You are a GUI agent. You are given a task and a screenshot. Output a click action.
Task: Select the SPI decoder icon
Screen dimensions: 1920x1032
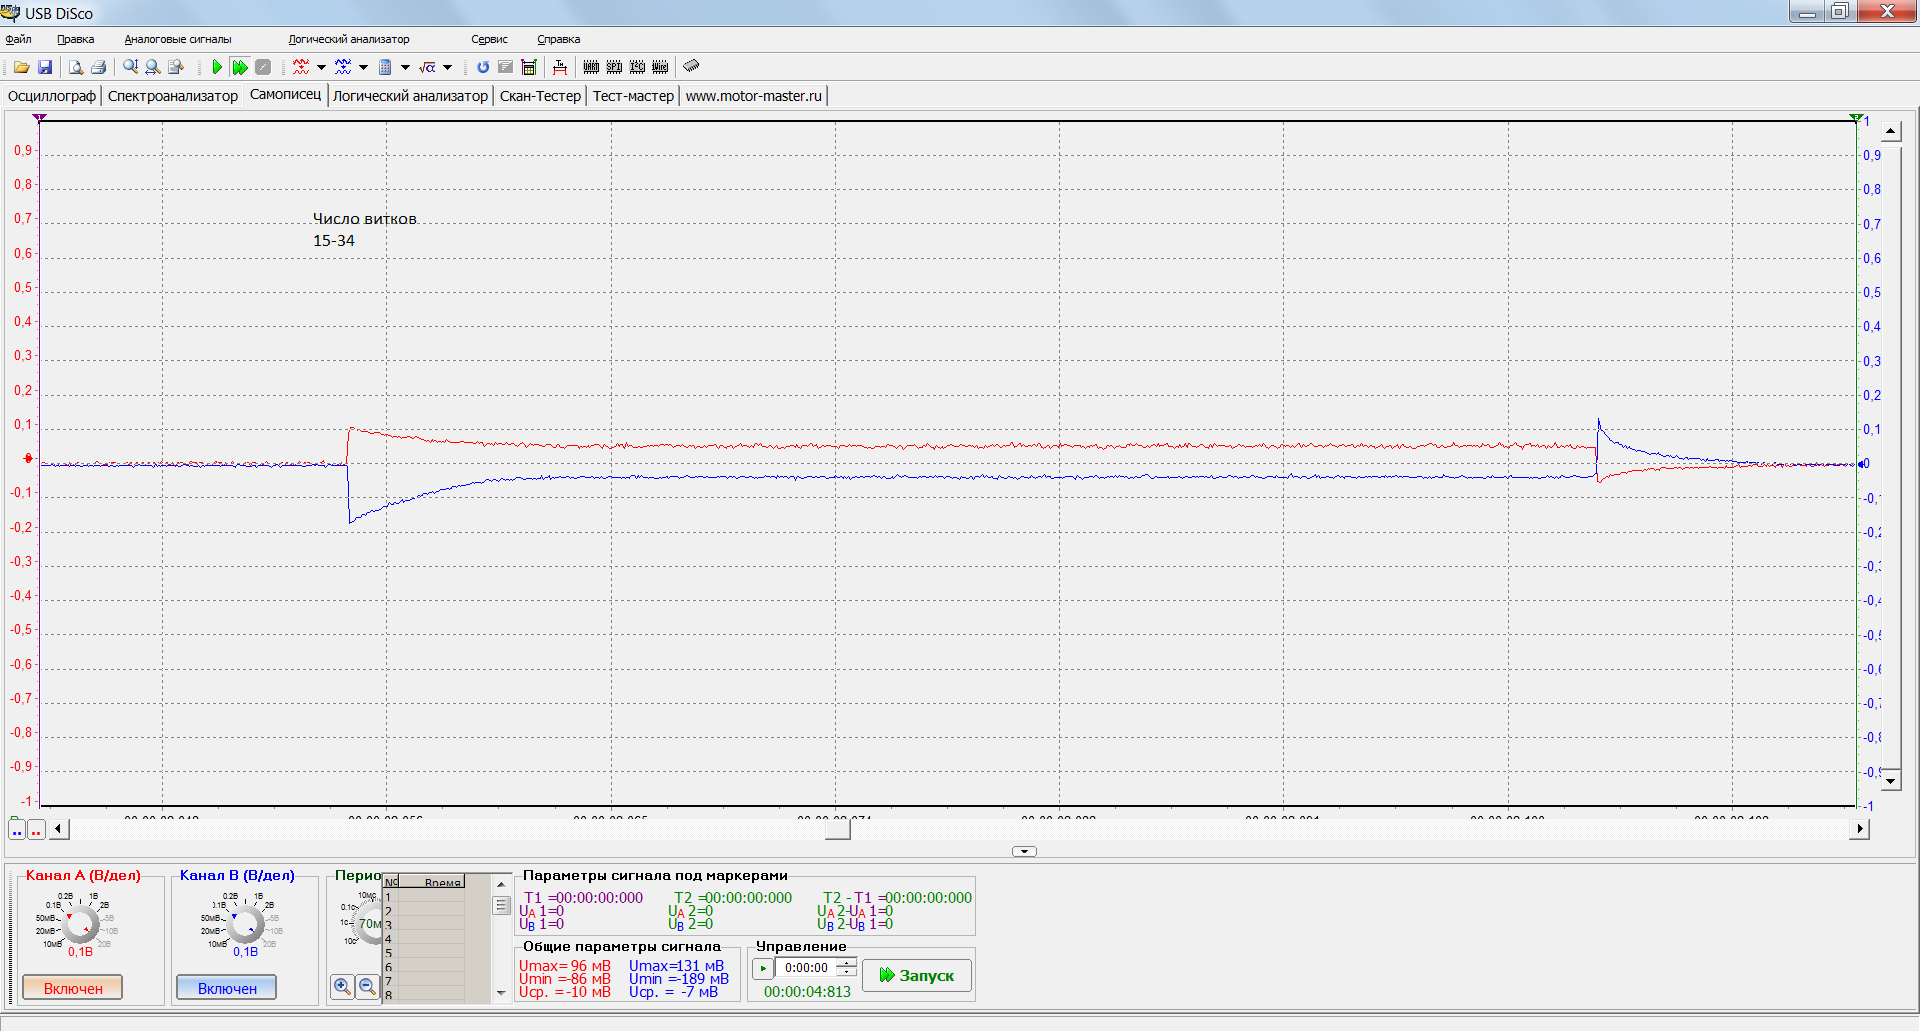pyautogui.click(x=614, y=67)
